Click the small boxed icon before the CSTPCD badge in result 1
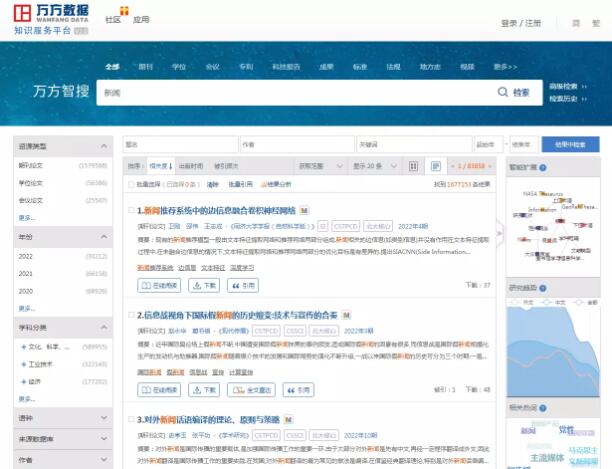This screenshot has height=469, width=612. pyautogui.click(x=322, y=226)
